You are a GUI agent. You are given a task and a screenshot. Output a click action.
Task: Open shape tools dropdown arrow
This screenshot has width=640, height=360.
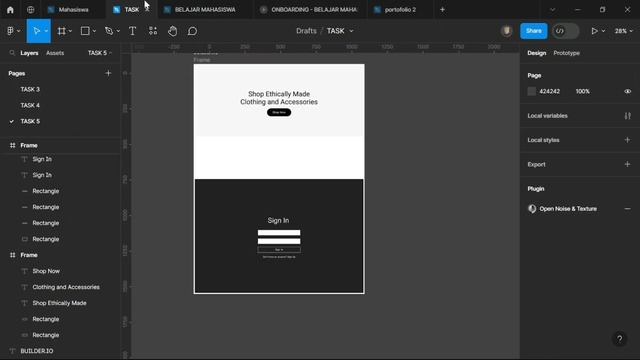94,31
